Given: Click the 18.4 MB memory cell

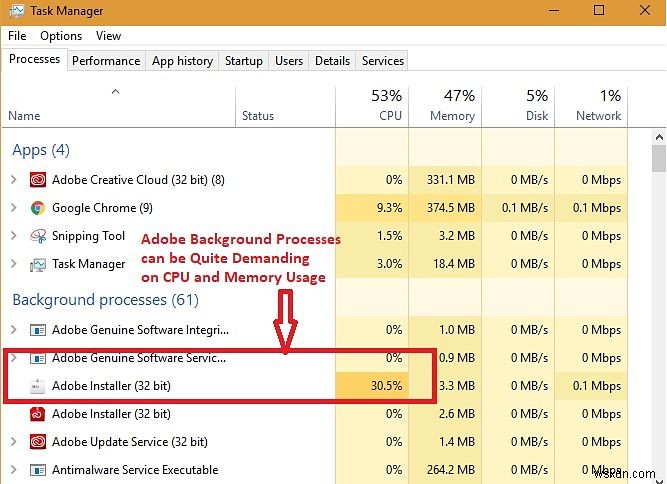Looking at the screenshot, I should (445, 264).
